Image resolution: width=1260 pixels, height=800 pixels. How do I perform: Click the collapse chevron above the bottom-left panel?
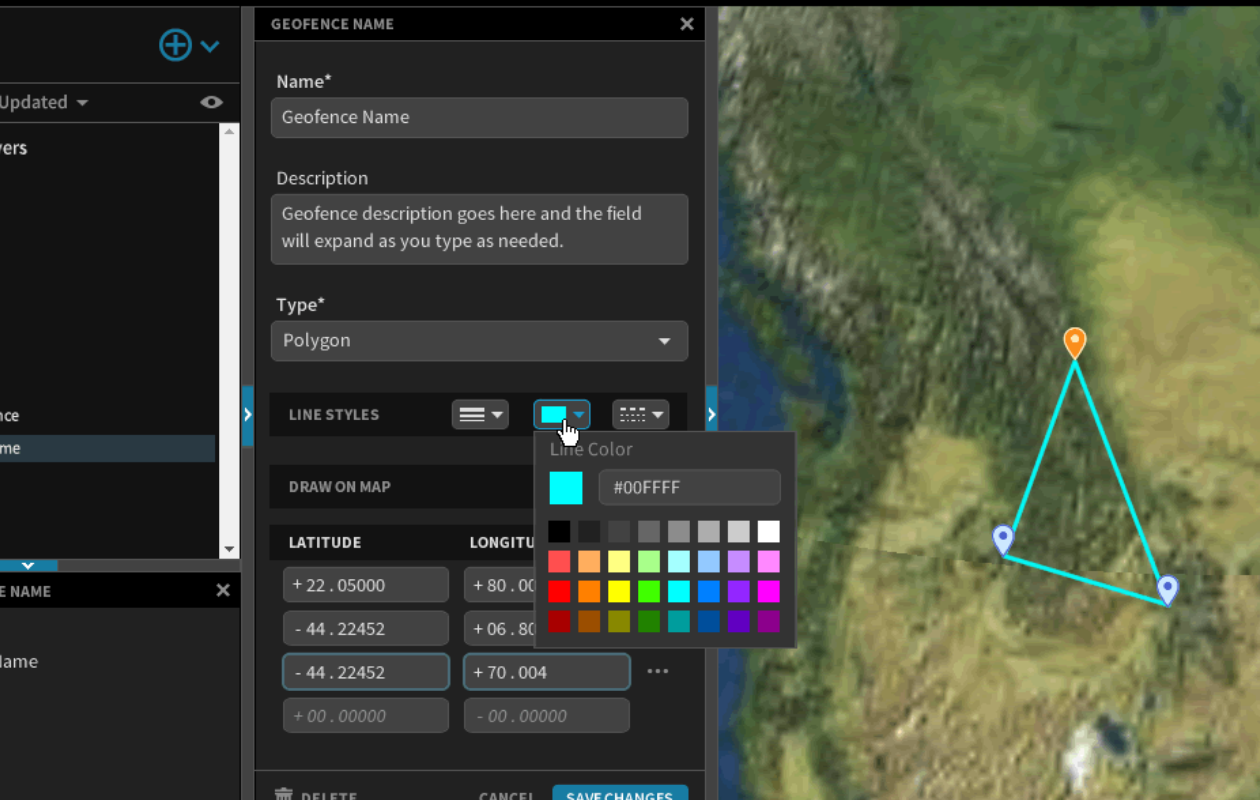point(28,566)
